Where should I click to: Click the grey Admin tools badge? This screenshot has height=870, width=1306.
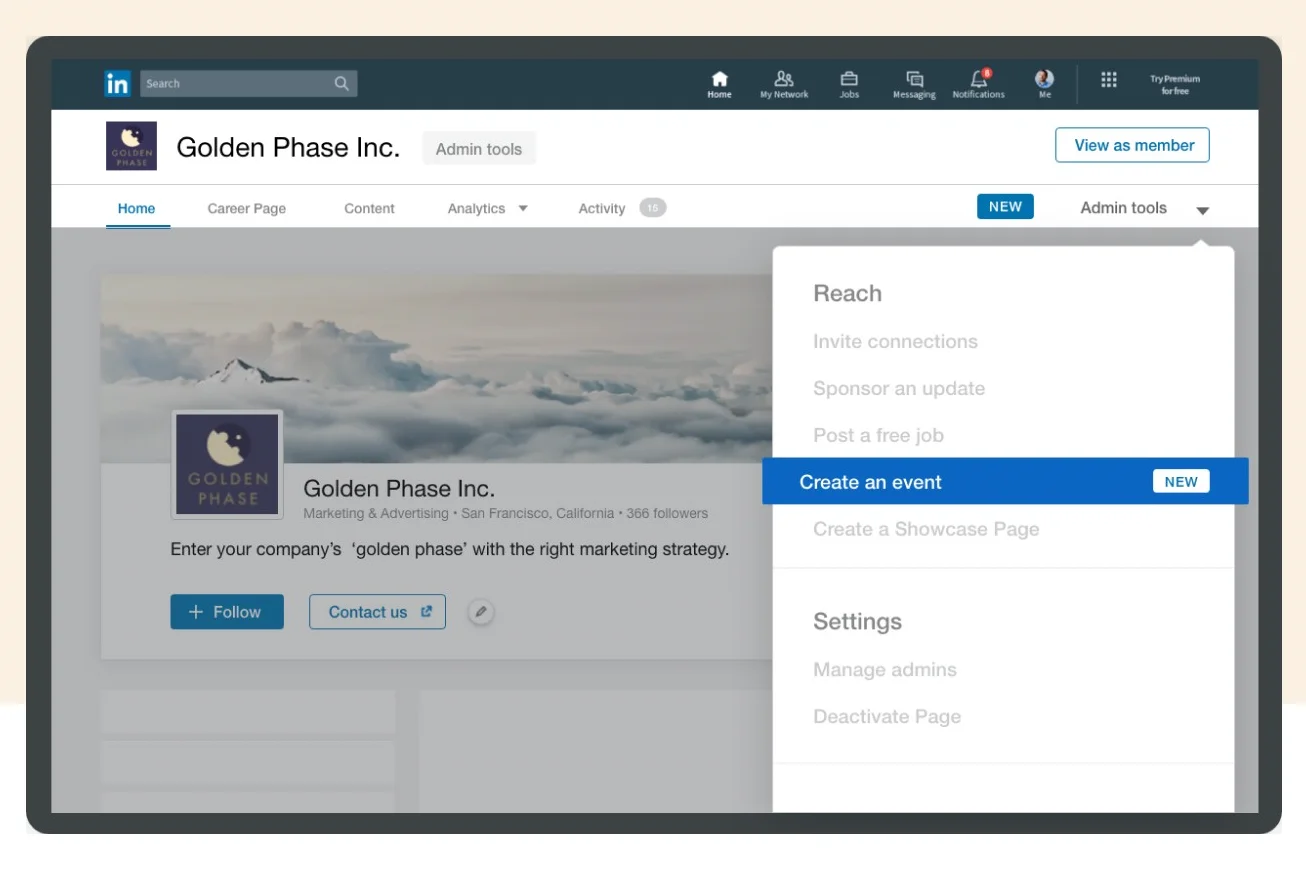pos(479,149)
